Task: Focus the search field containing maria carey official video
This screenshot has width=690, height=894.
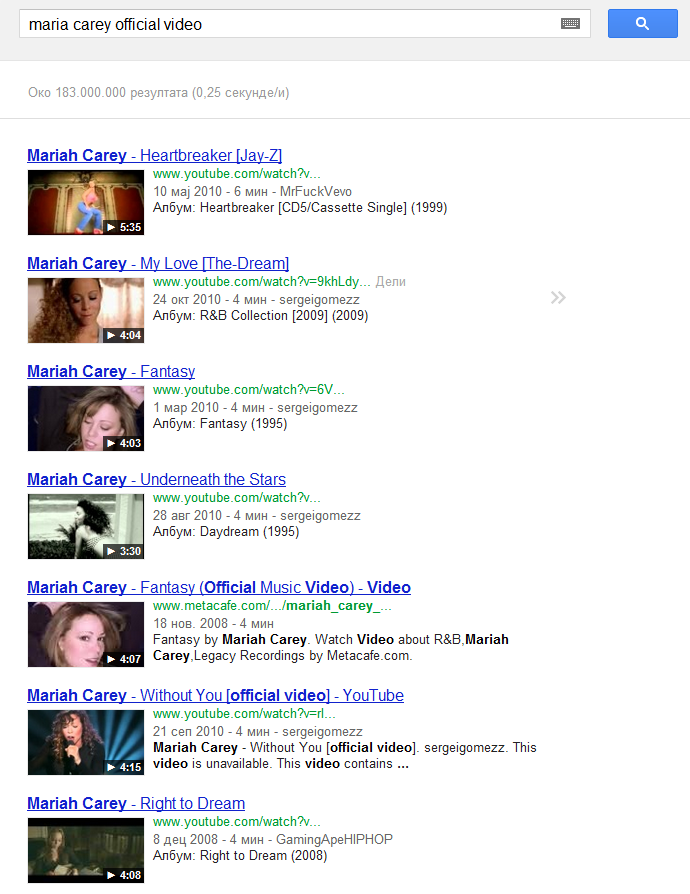Action: pos(305,24)
